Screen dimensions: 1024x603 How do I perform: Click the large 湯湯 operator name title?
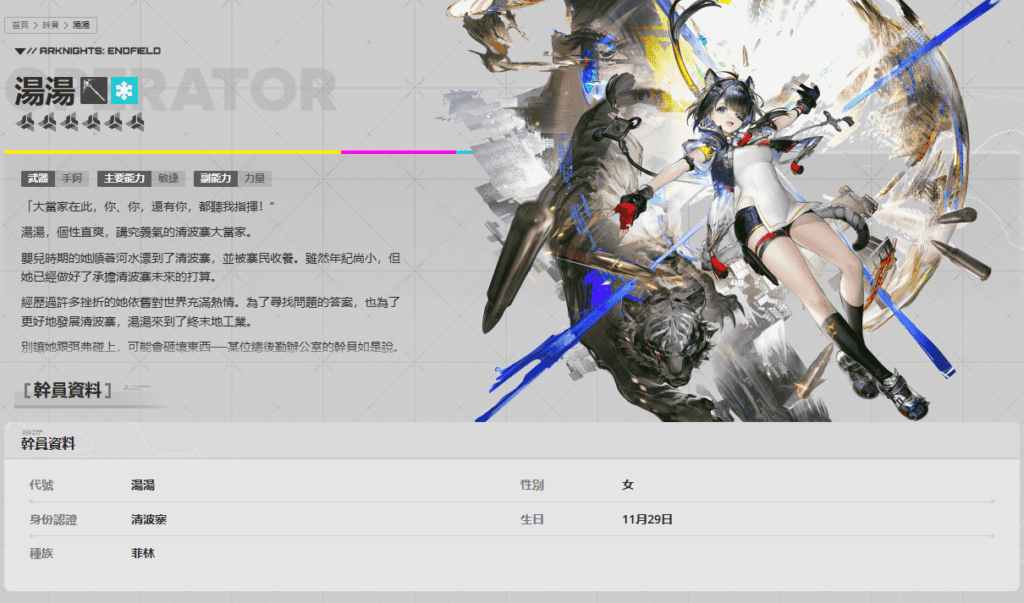[44, 91]
